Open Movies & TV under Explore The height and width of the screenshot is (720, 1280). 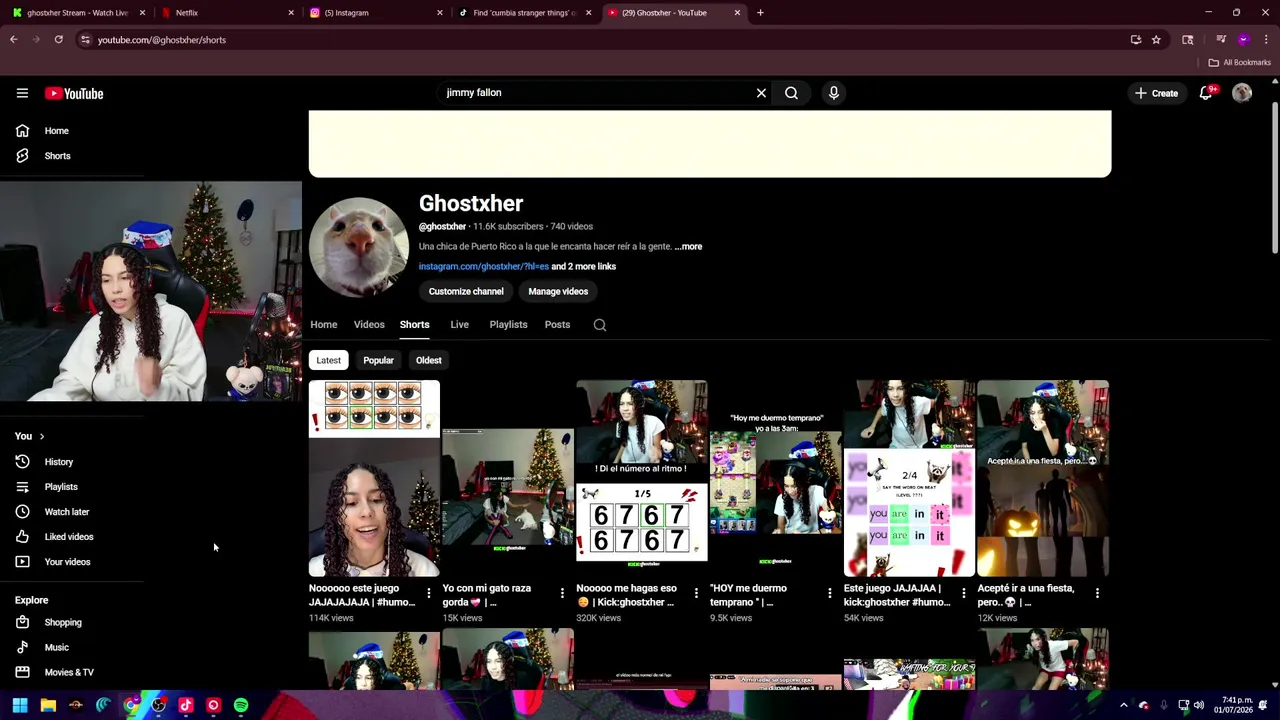(x=68, y=672)
